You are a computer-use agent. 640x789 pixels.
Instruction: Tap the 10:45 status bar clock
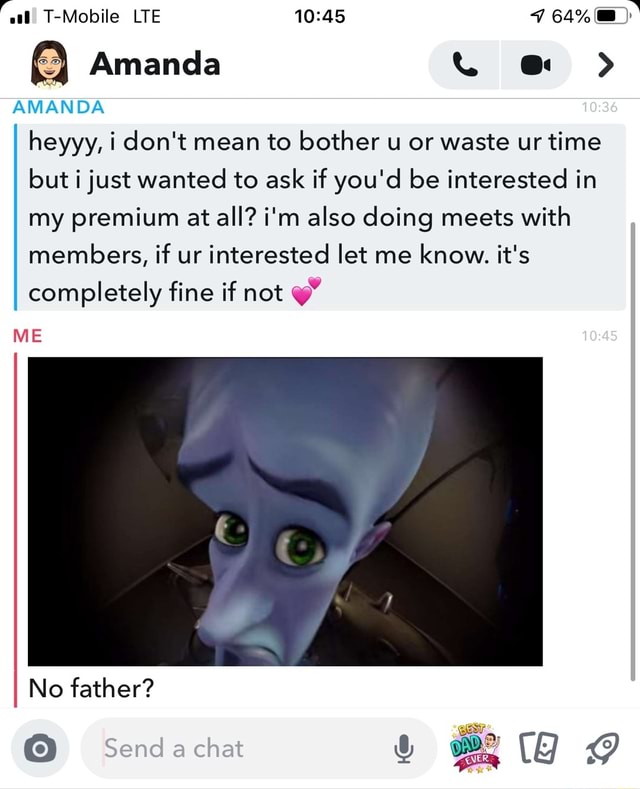320,16
